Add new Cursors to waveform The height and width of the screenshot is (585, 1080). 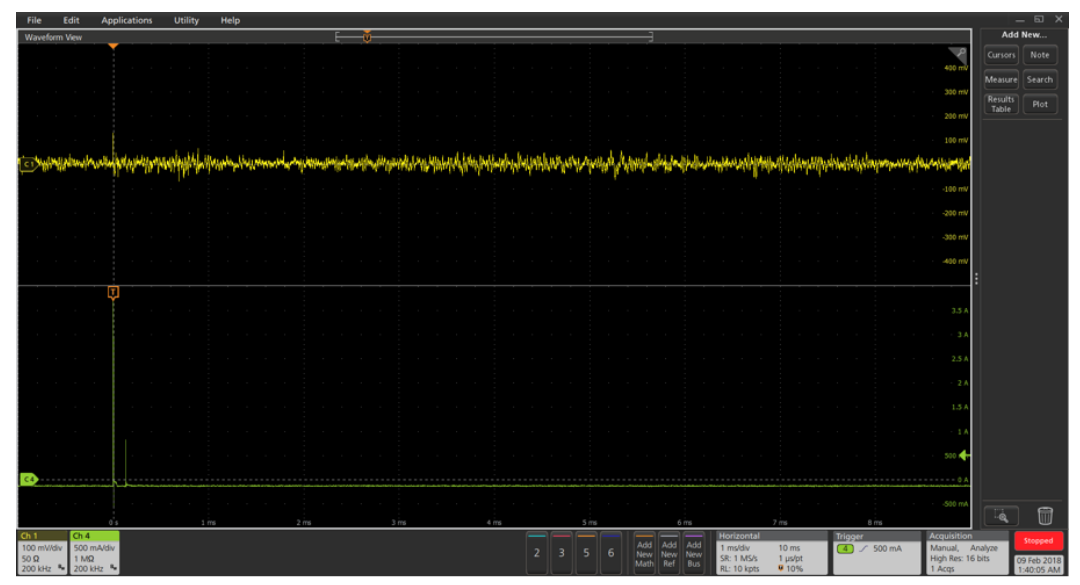(1001, 55)
